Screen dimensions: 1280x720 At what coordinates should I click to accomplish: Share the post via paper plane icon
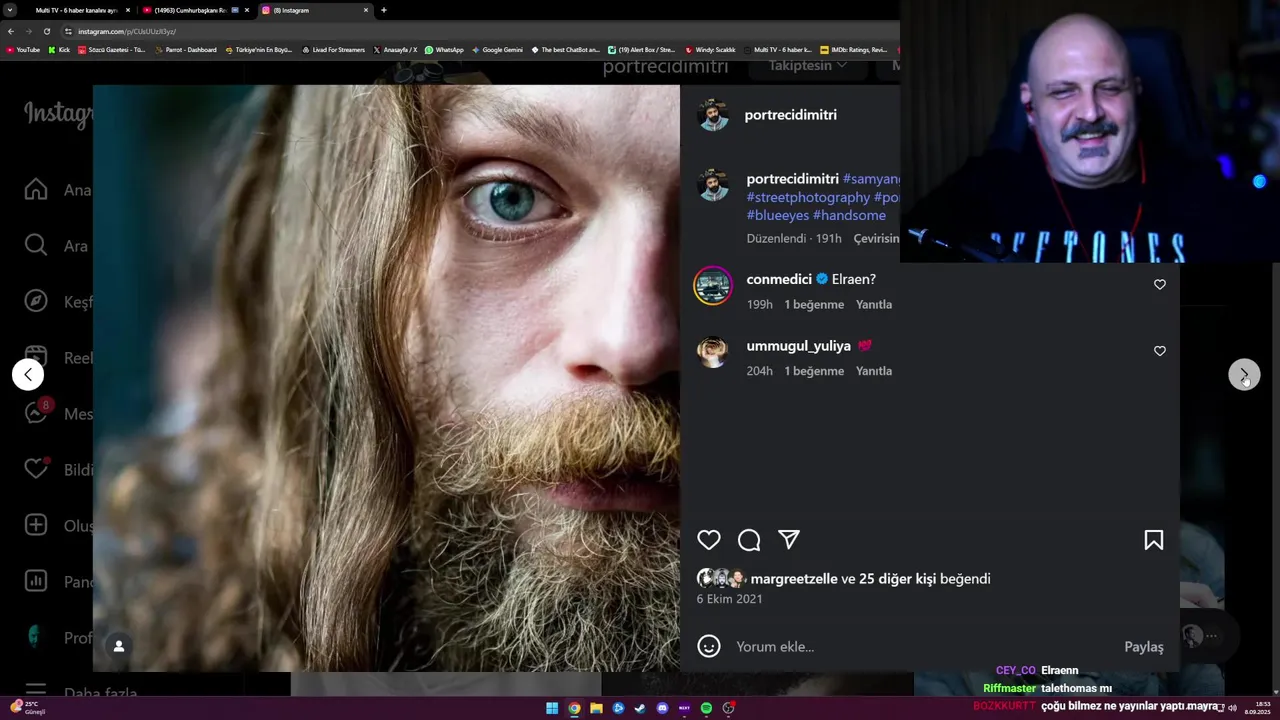click(789, 540)
